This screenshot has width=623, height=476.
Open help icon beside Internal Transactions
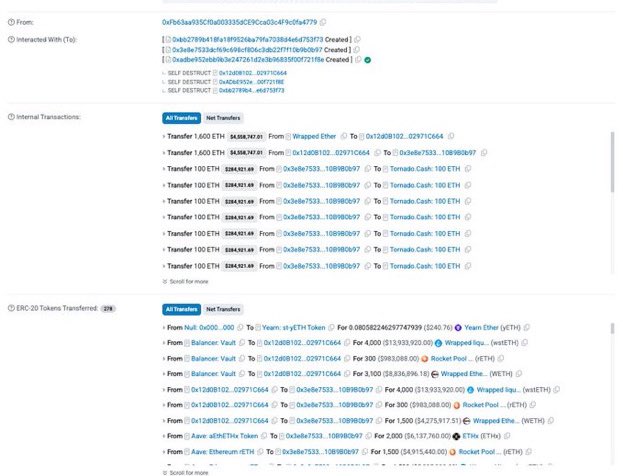pos(11,117)
